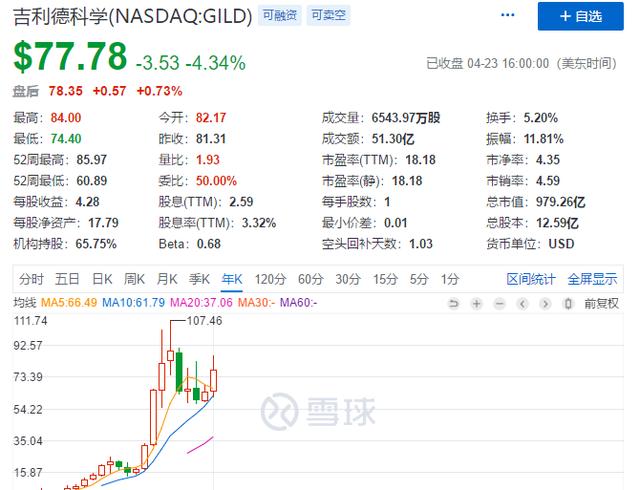Select the 月K monthly candlestick tab
640x490 pixels.
(x=167, y=279)
